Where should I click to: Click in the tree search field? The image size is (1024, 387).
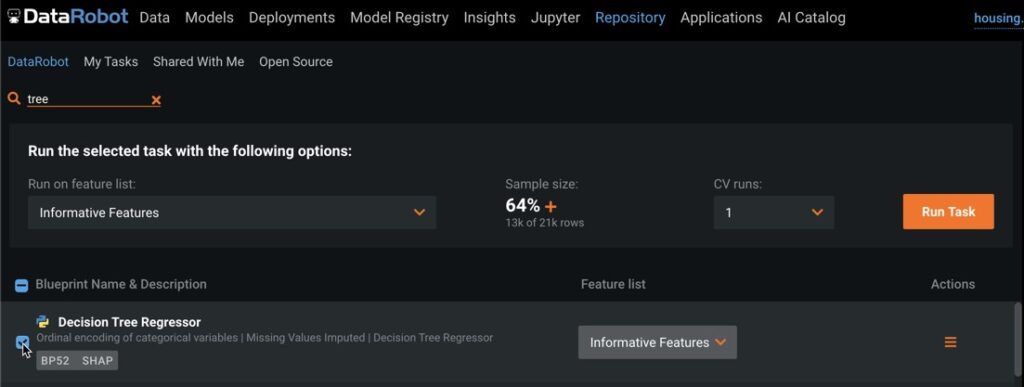click(88, 99)
